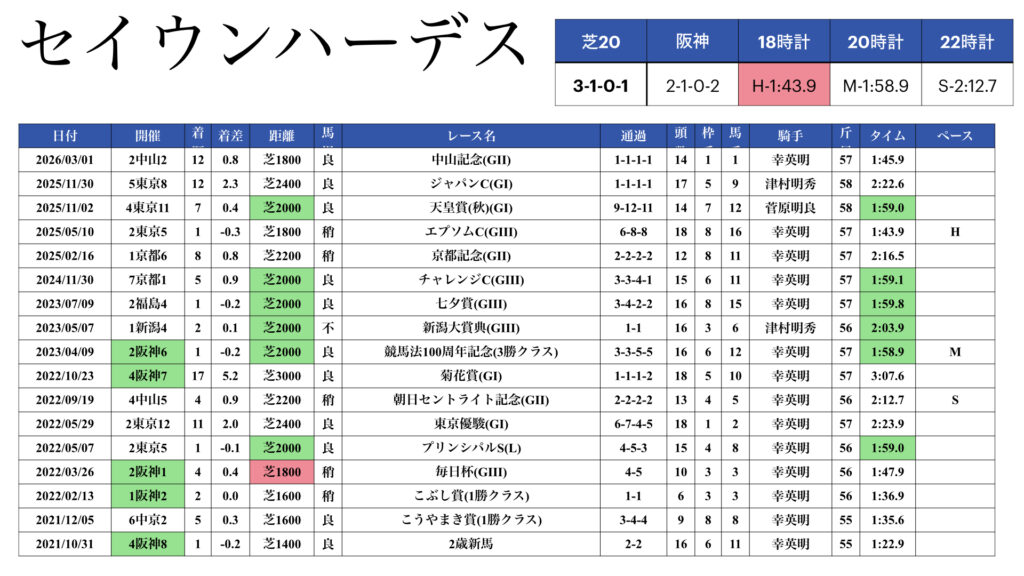Select the 芝20 summary header cell

coord(601,42)
